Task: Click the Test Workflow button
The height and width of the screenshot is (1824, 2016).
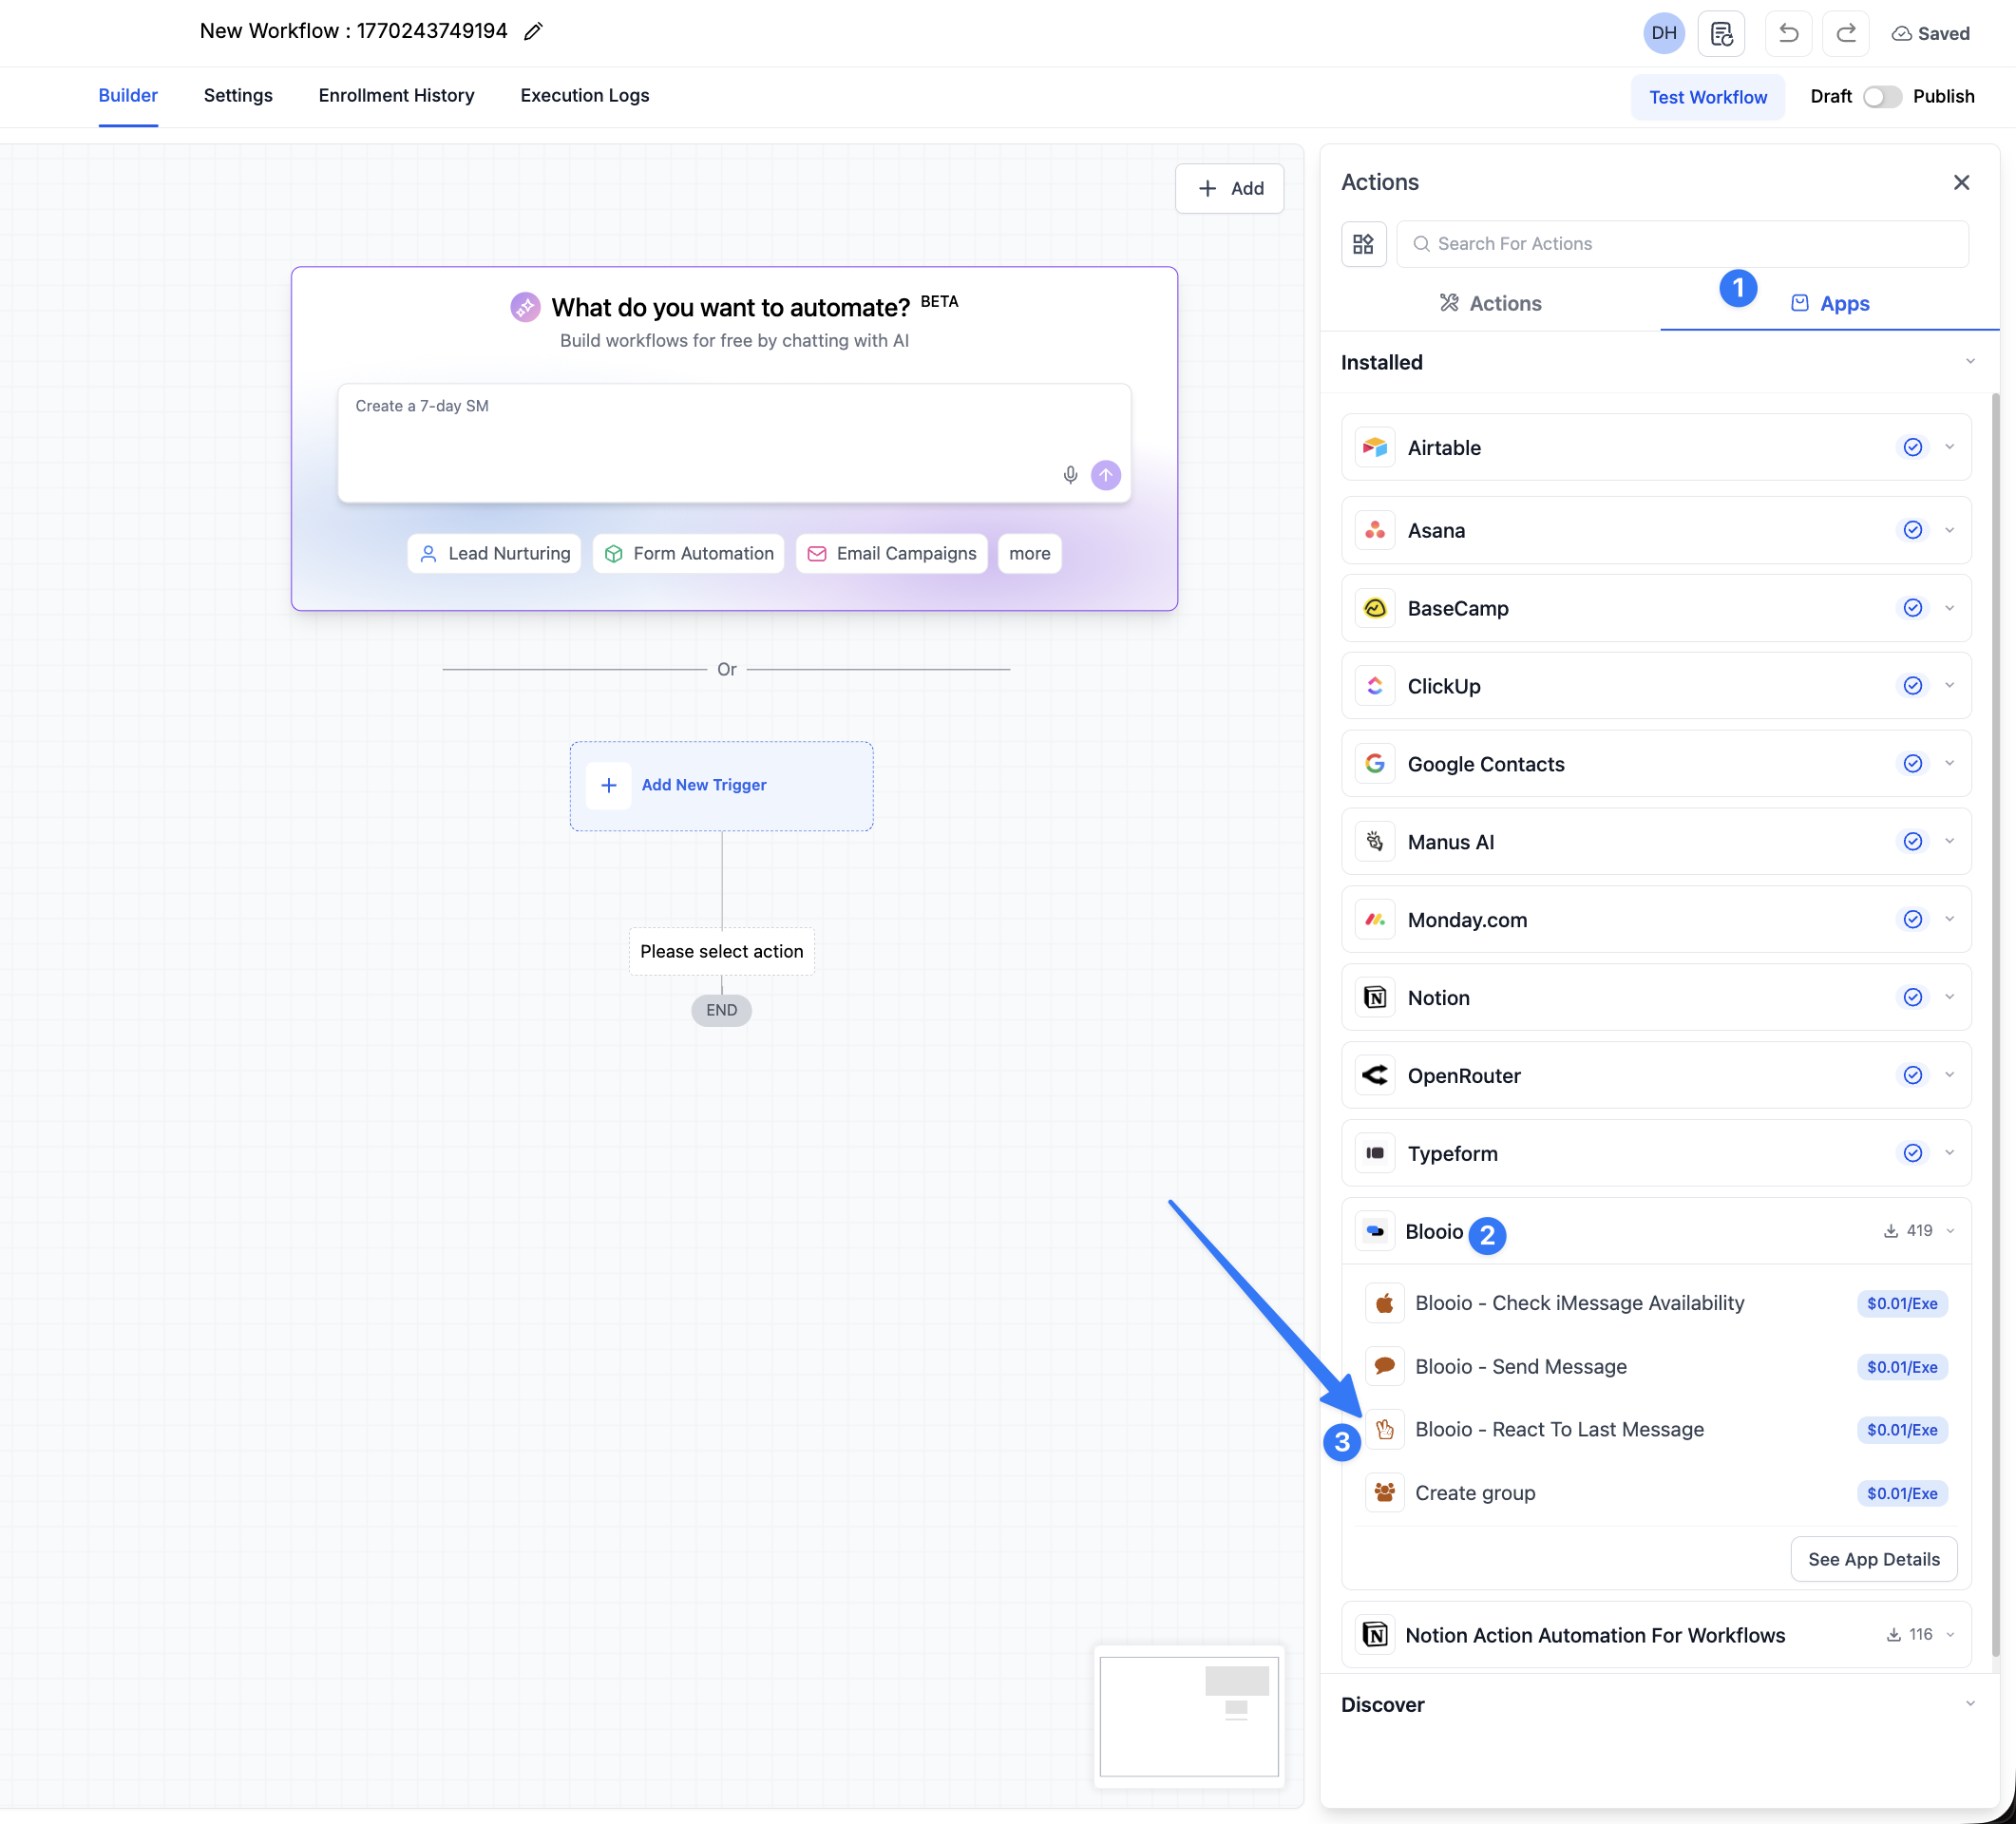Action: point(1708,97)
